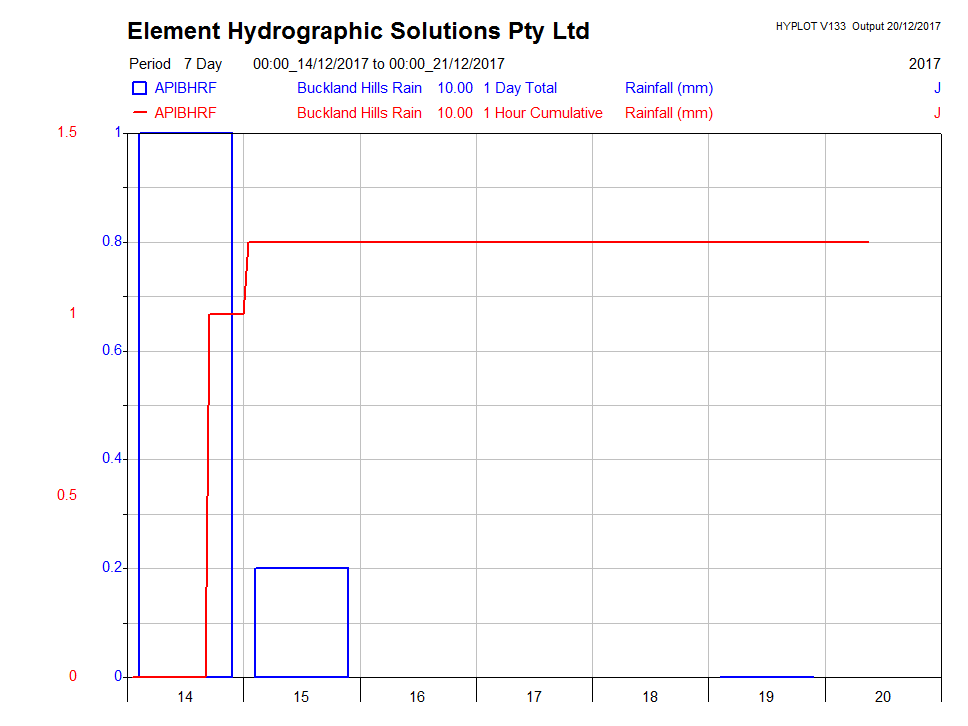
Task: Click day 19 on the x-axis
Action: 766,697
